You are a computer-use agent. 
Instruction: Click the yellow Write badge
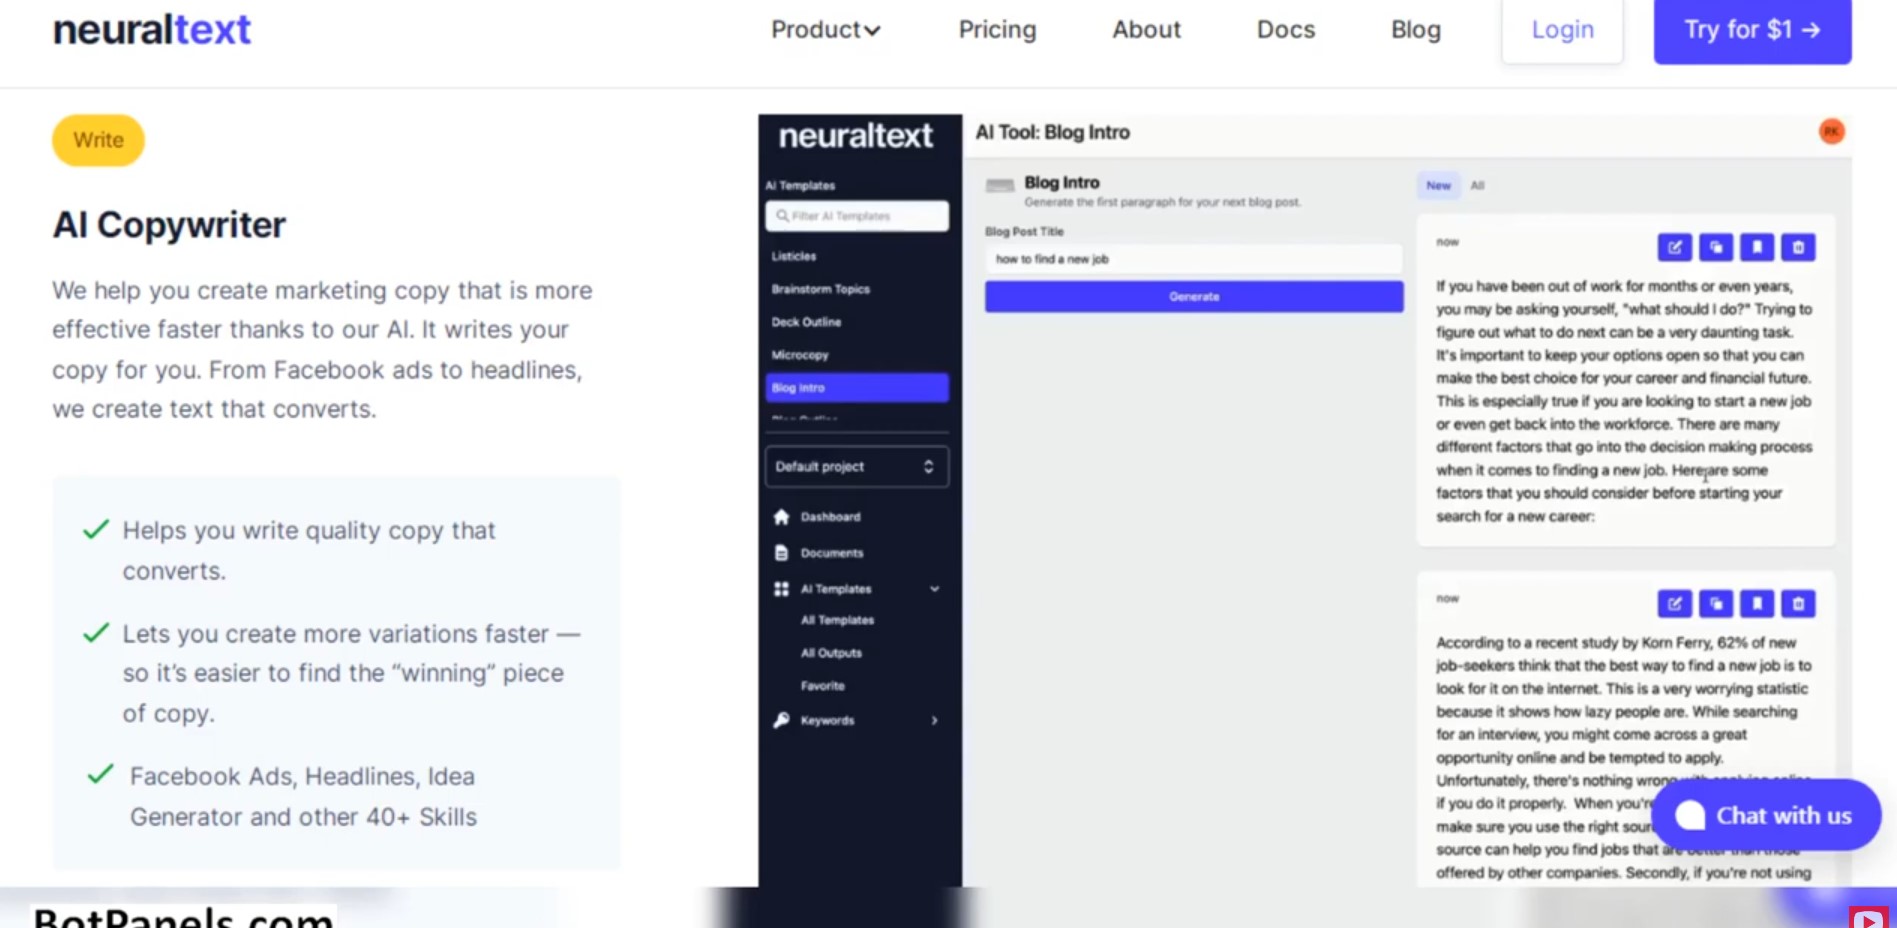[98, 140]
